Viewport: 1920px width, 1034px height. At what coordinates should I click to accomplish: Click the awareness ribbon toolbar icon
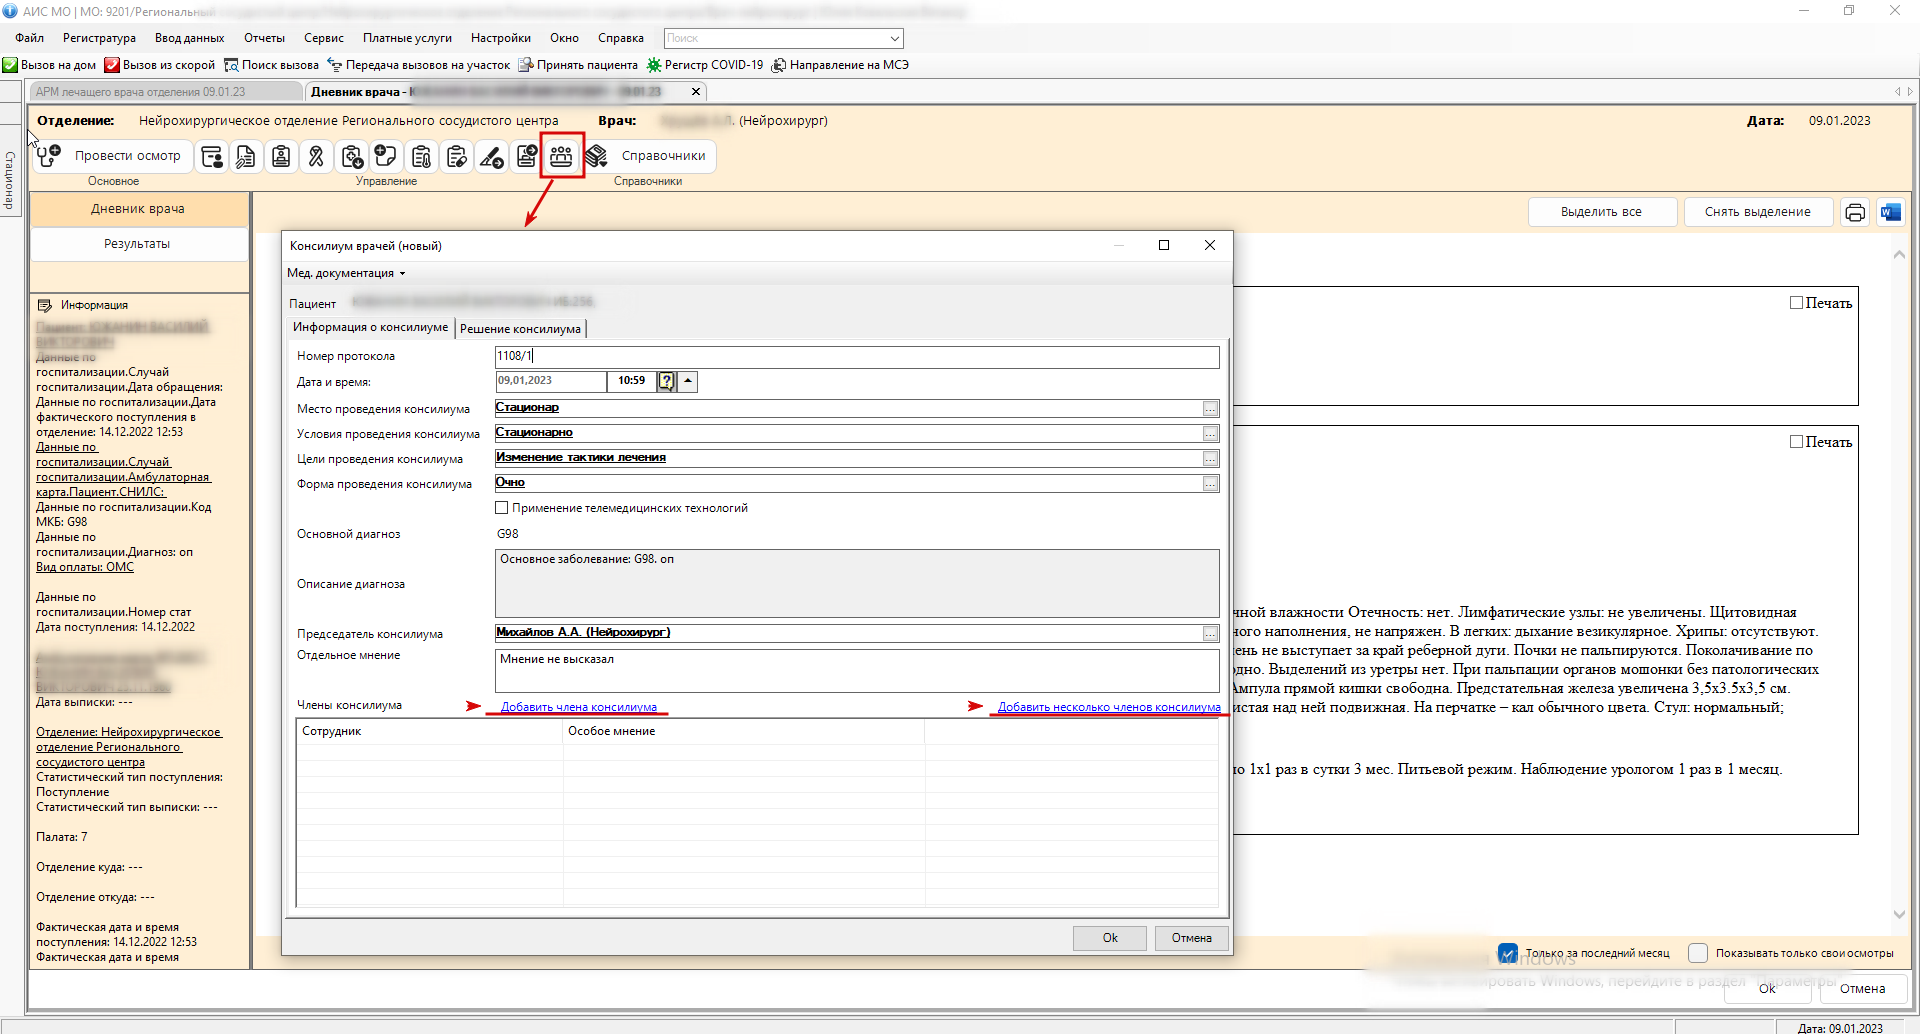point(316,156)
